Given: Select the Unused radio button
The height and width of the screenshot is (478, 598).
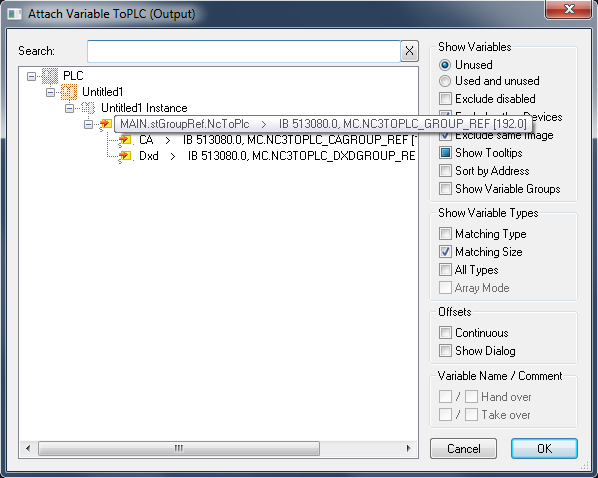Looking at the screenshot, I should 445,65.
